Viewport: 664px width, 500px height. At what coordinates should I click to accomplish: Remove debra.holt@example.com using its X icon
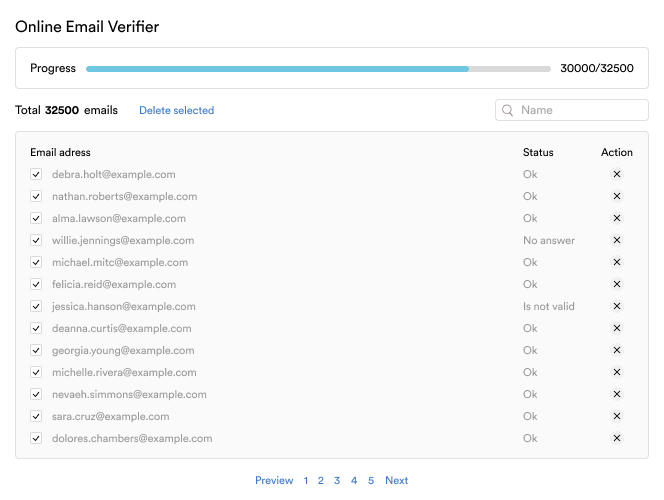617,174
